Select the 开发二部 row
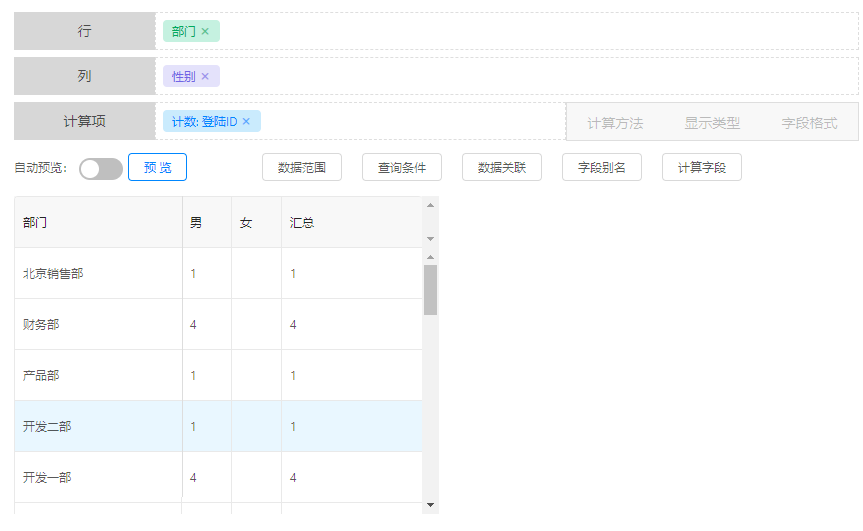Viewport: 863px width, 531px height. pyautogui.click(x=47, y=426)
